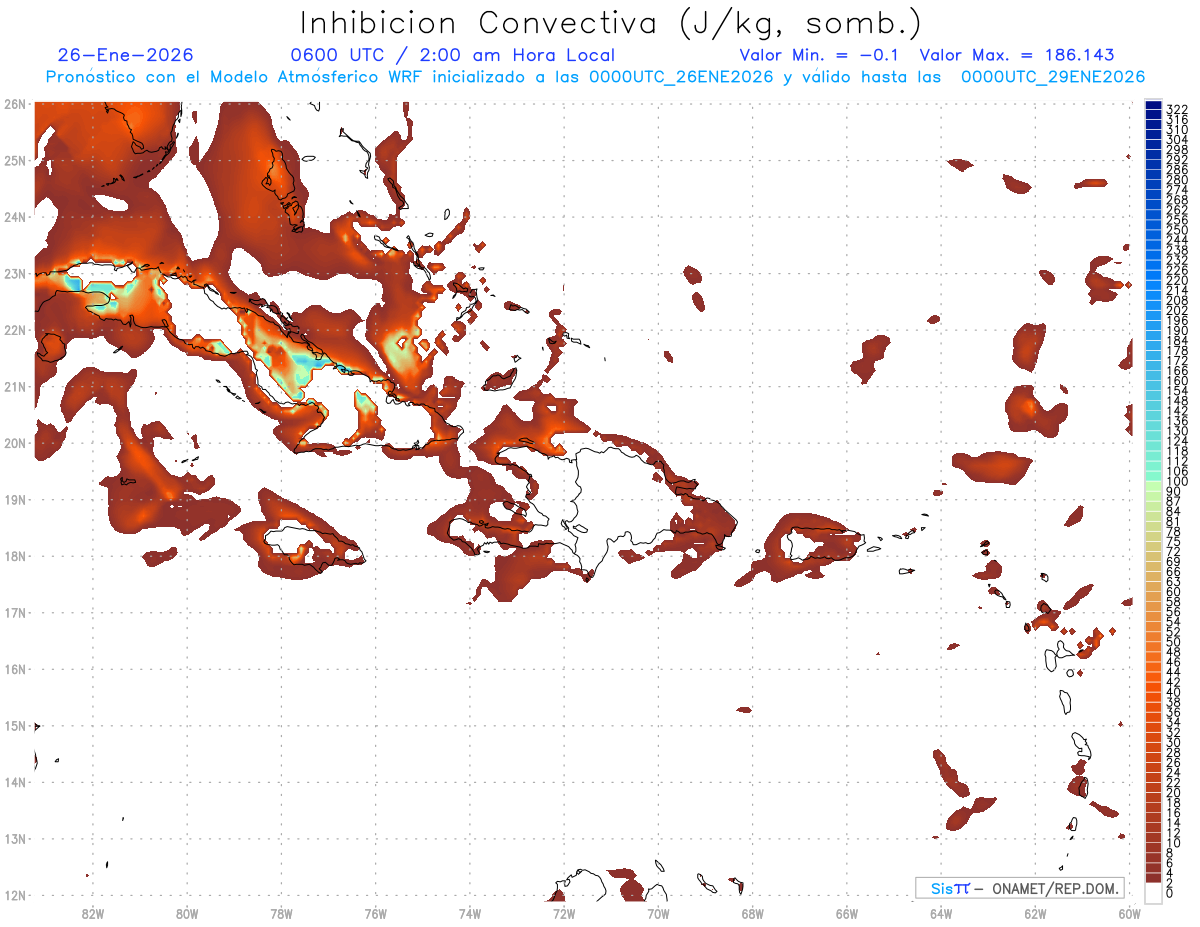Click longitude label '82W'
This screenshot has height=927, width=1200.
[93, 913]
